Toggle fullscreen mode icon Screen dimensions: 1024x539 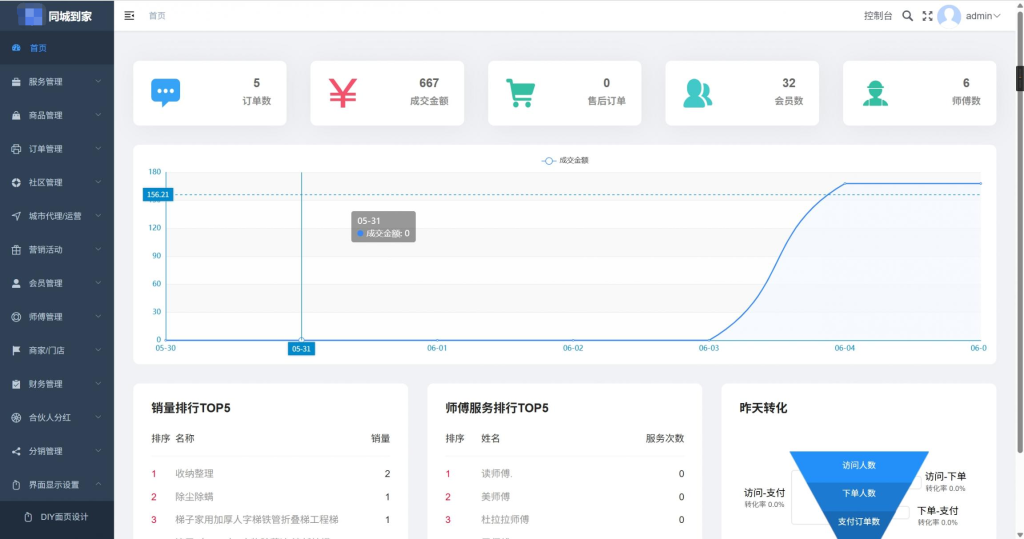(x=927, y=16)
